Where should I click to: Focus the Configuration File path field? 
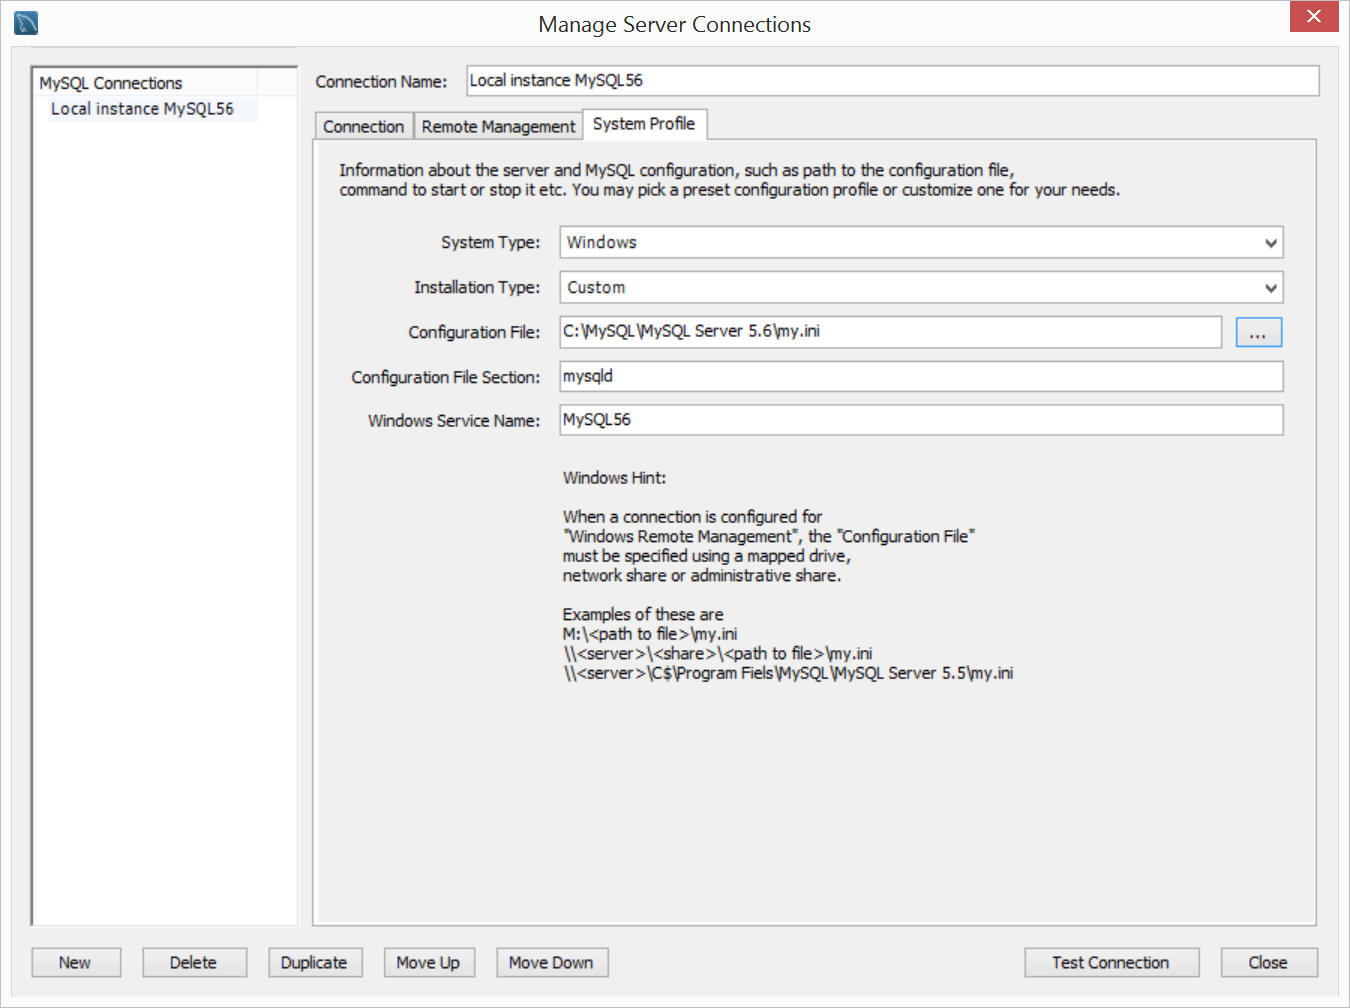click(890, 332)
